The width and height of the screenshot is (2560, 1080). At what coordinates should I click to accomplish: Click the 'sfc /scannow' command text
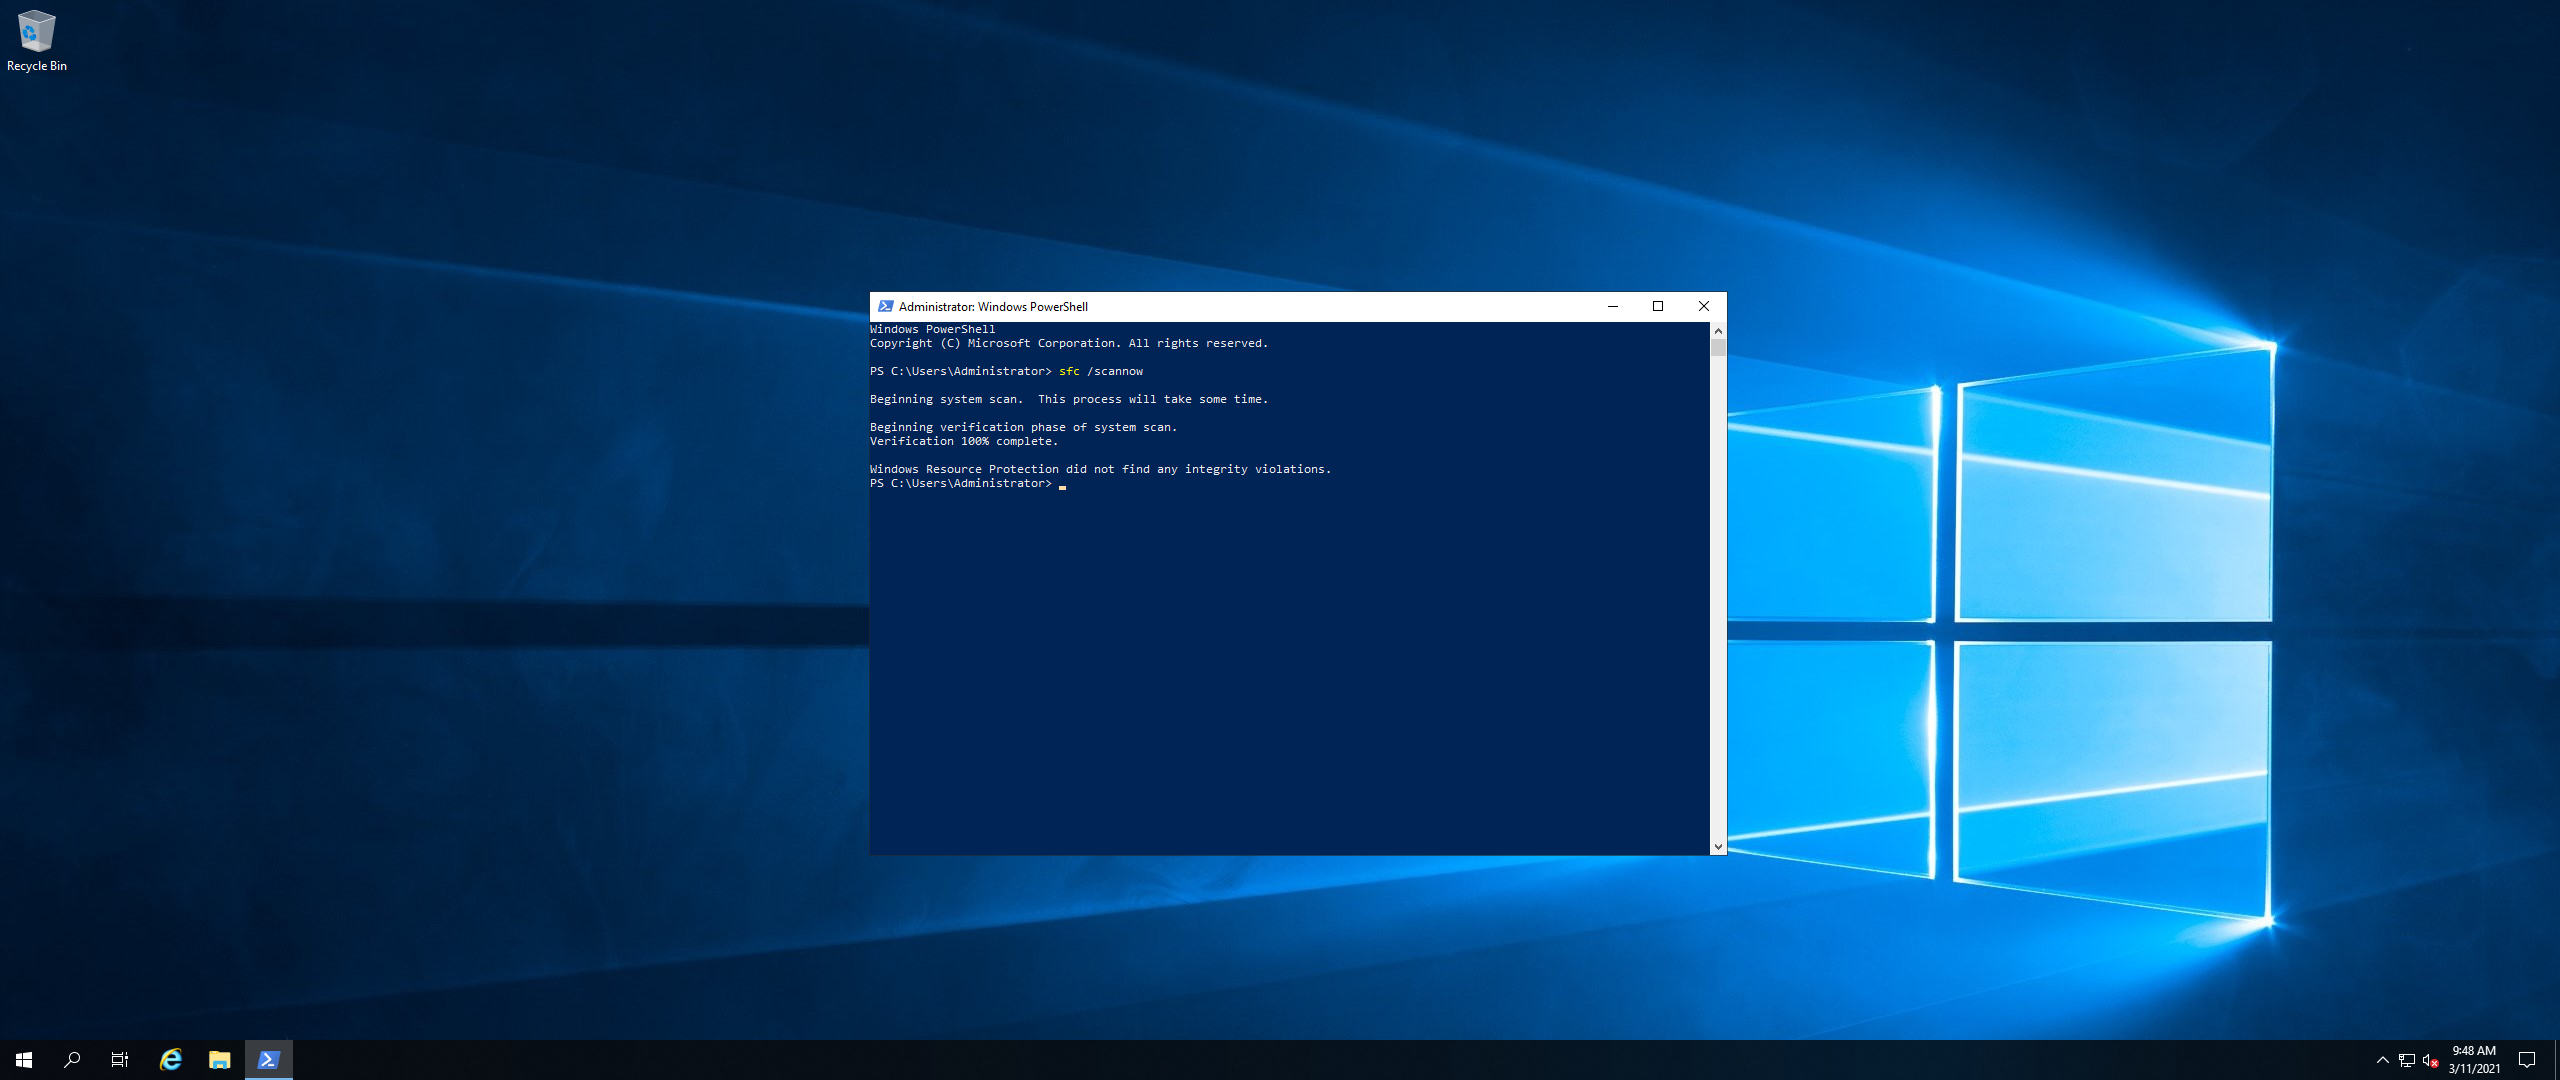coord(1101,371)
